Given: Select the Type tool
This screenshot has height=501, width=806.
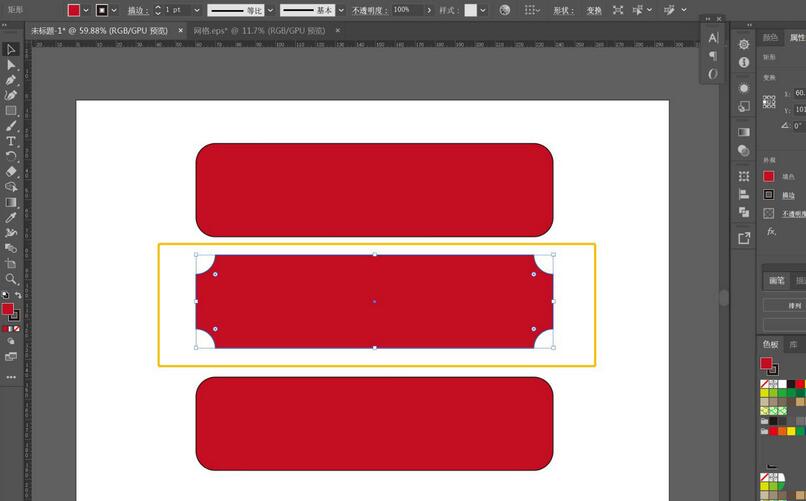Looking at the screenshot, I should [x=11, y=141].
